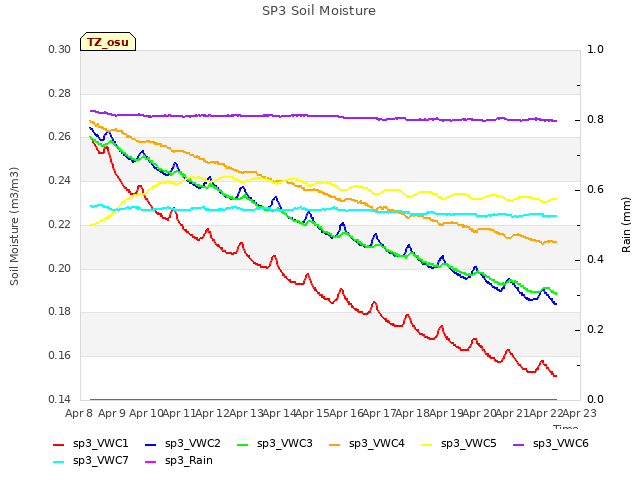
Task: Select the sp3_VWC3 legend entry
Action: coord(275,443)
